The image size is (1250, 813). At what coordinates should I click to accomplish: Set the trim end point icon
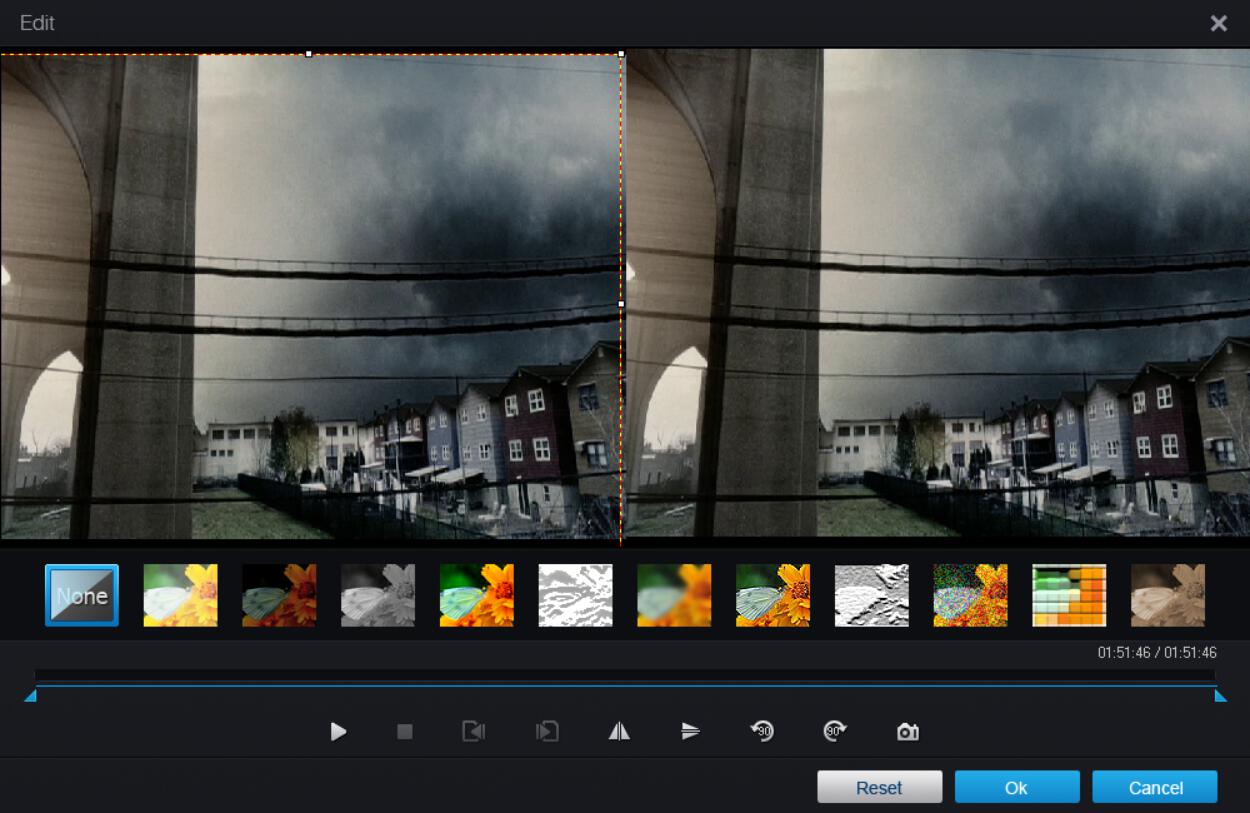point(547,732)
